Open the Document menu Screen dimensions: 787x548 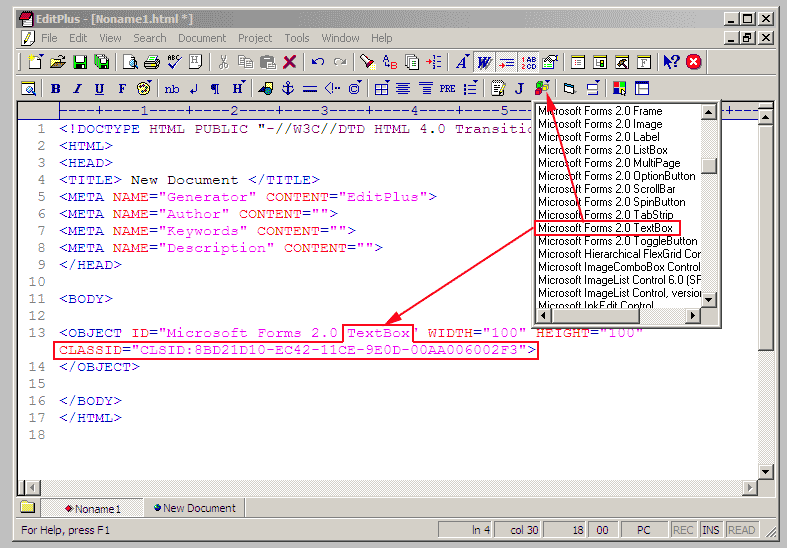202,38
